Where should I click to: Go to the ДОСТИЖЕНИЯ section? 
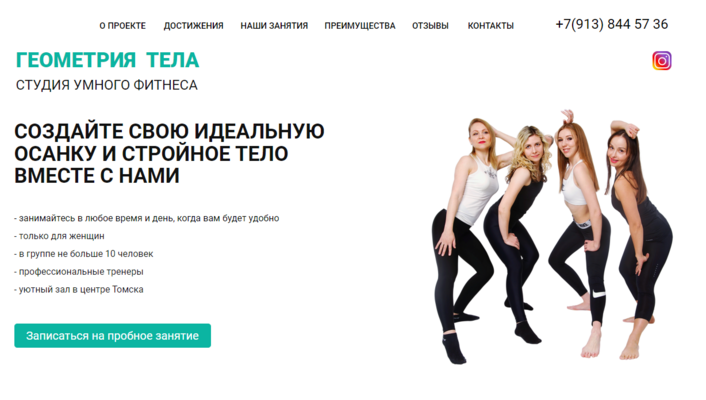[193, 26]
